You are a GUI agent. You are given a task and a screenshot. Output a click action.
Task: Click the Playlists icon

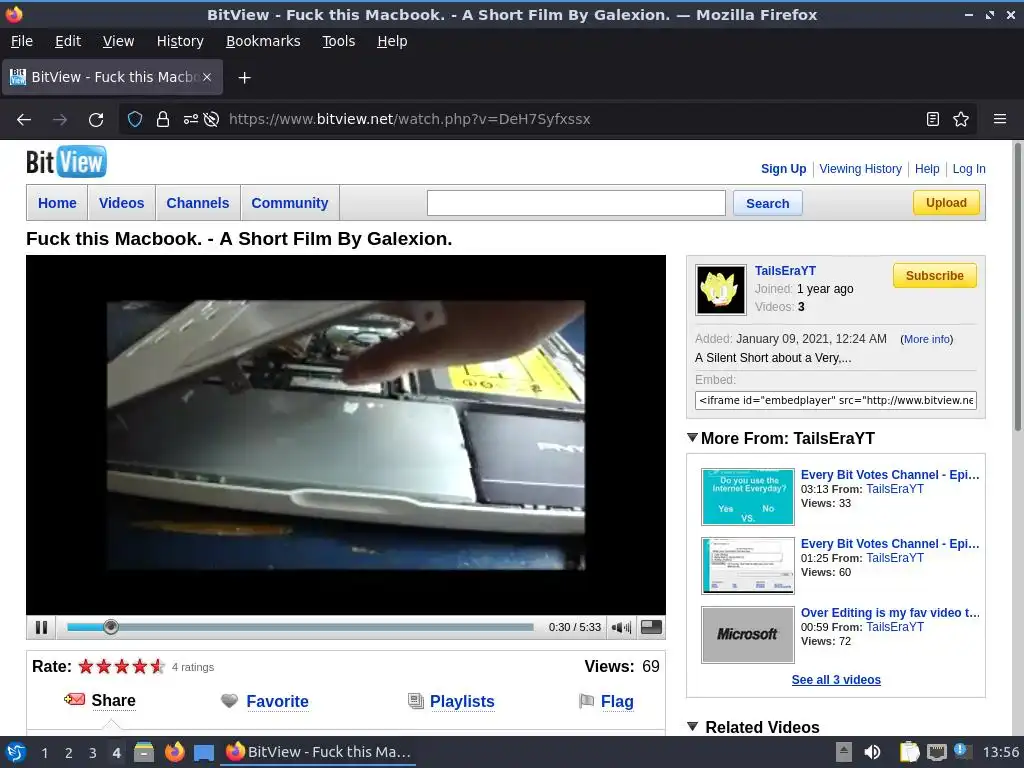415,701
